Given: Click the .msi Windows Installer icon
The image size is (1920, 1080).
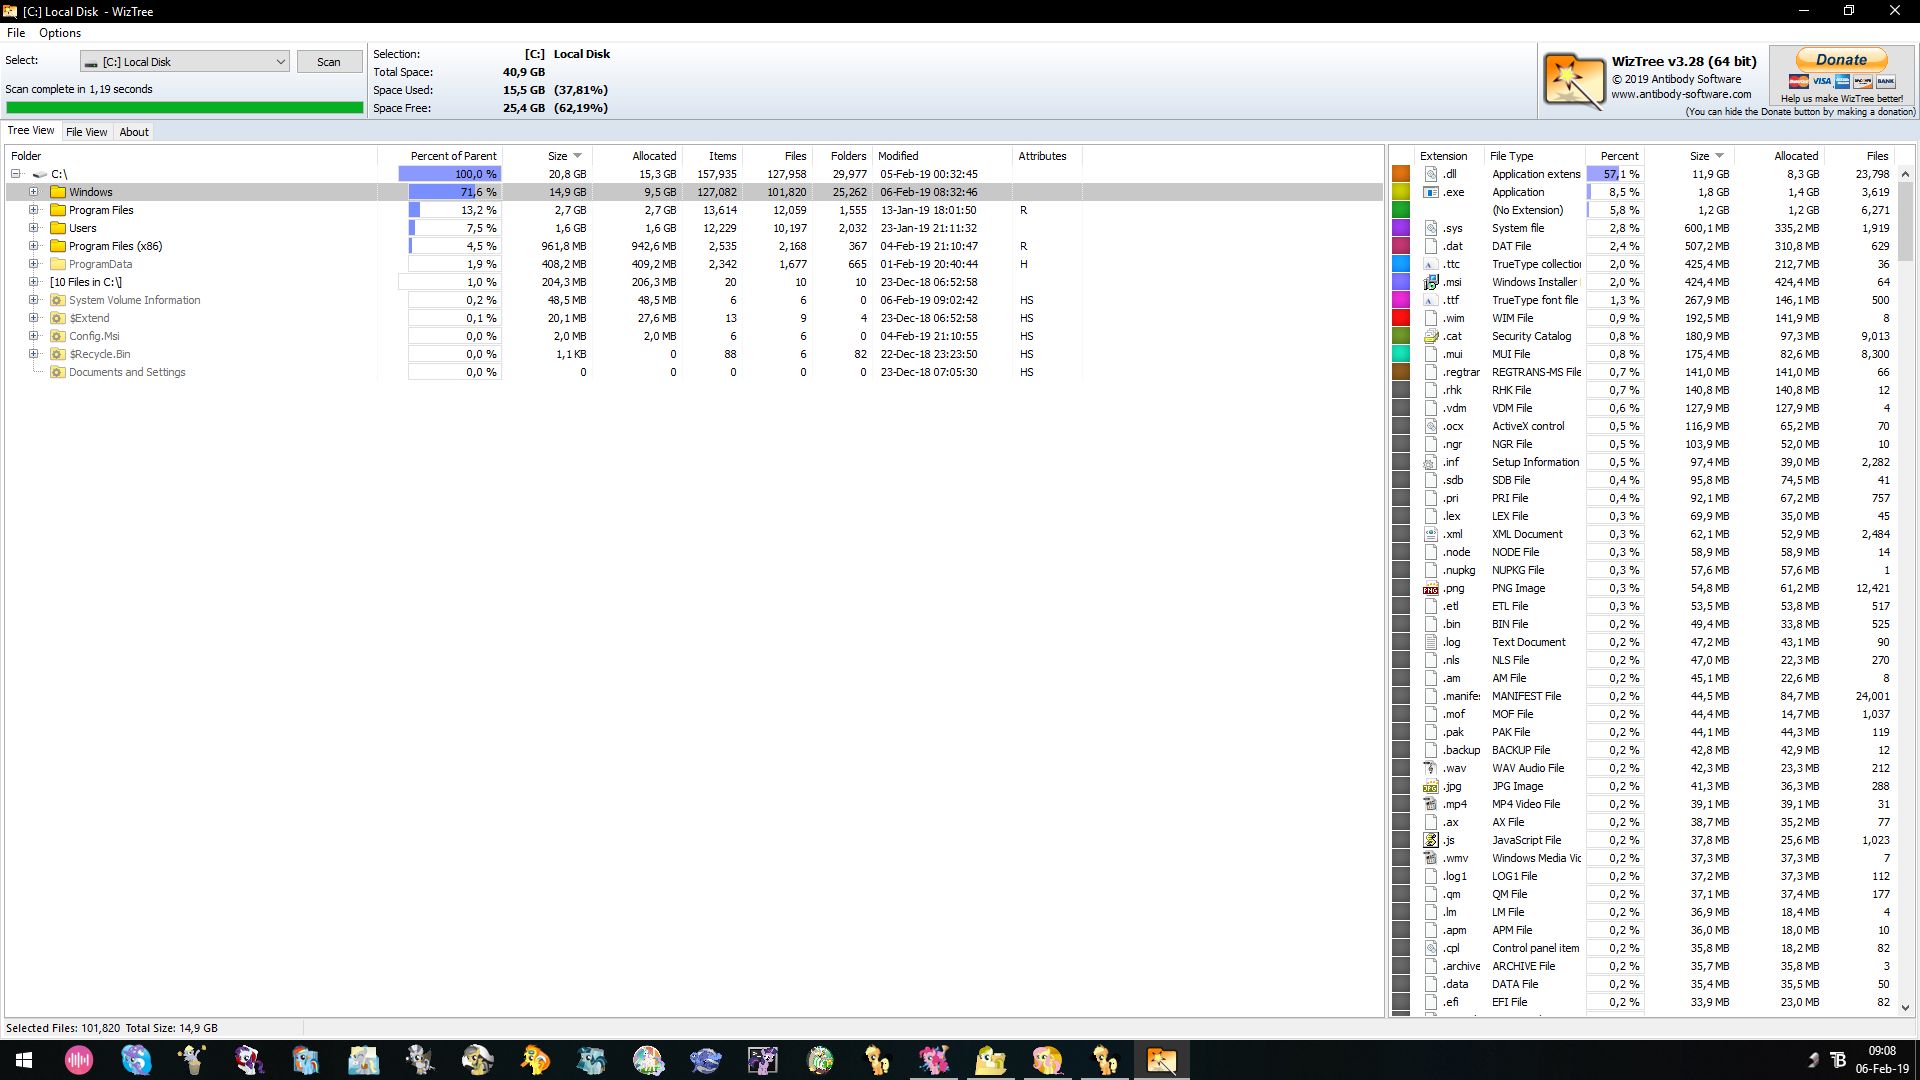Looking at the screenshot, I should [x=1431, y=283].
